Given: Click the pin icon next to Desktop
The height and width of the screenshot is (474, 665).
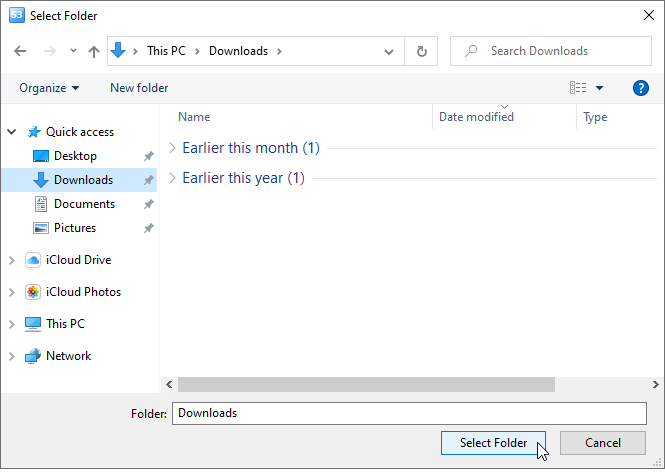Looking at the screenshot, I should point(148,156).
